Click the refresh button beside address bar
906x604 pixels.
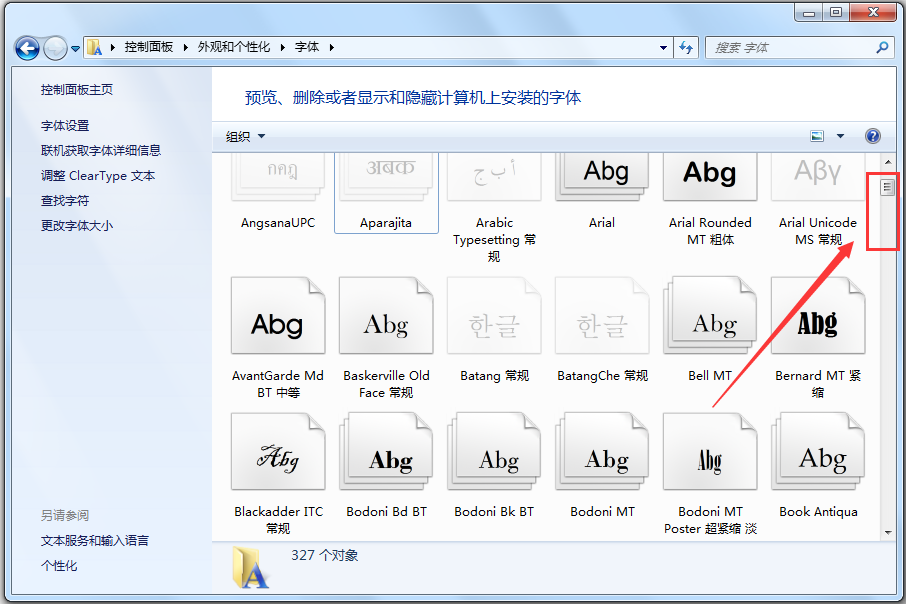[686, 47]
